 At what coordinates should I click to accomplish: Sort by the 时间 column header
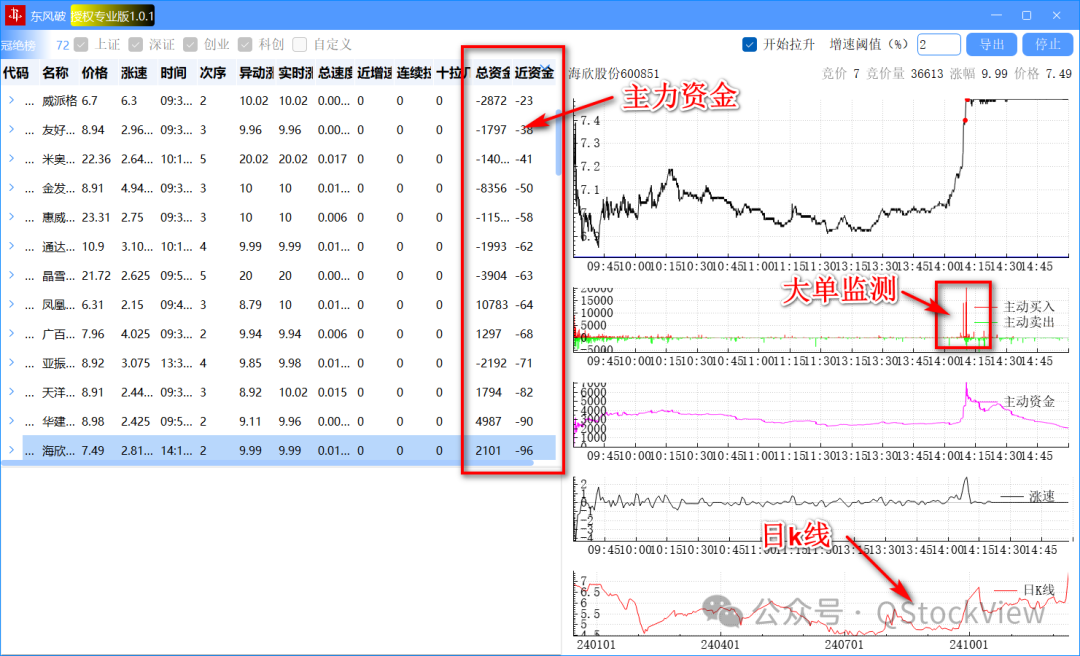176,73
